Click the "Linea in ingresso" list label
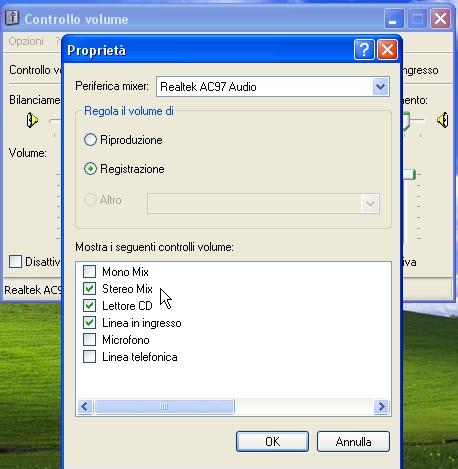The image size is (458, 469). click(x=142, y=323)
